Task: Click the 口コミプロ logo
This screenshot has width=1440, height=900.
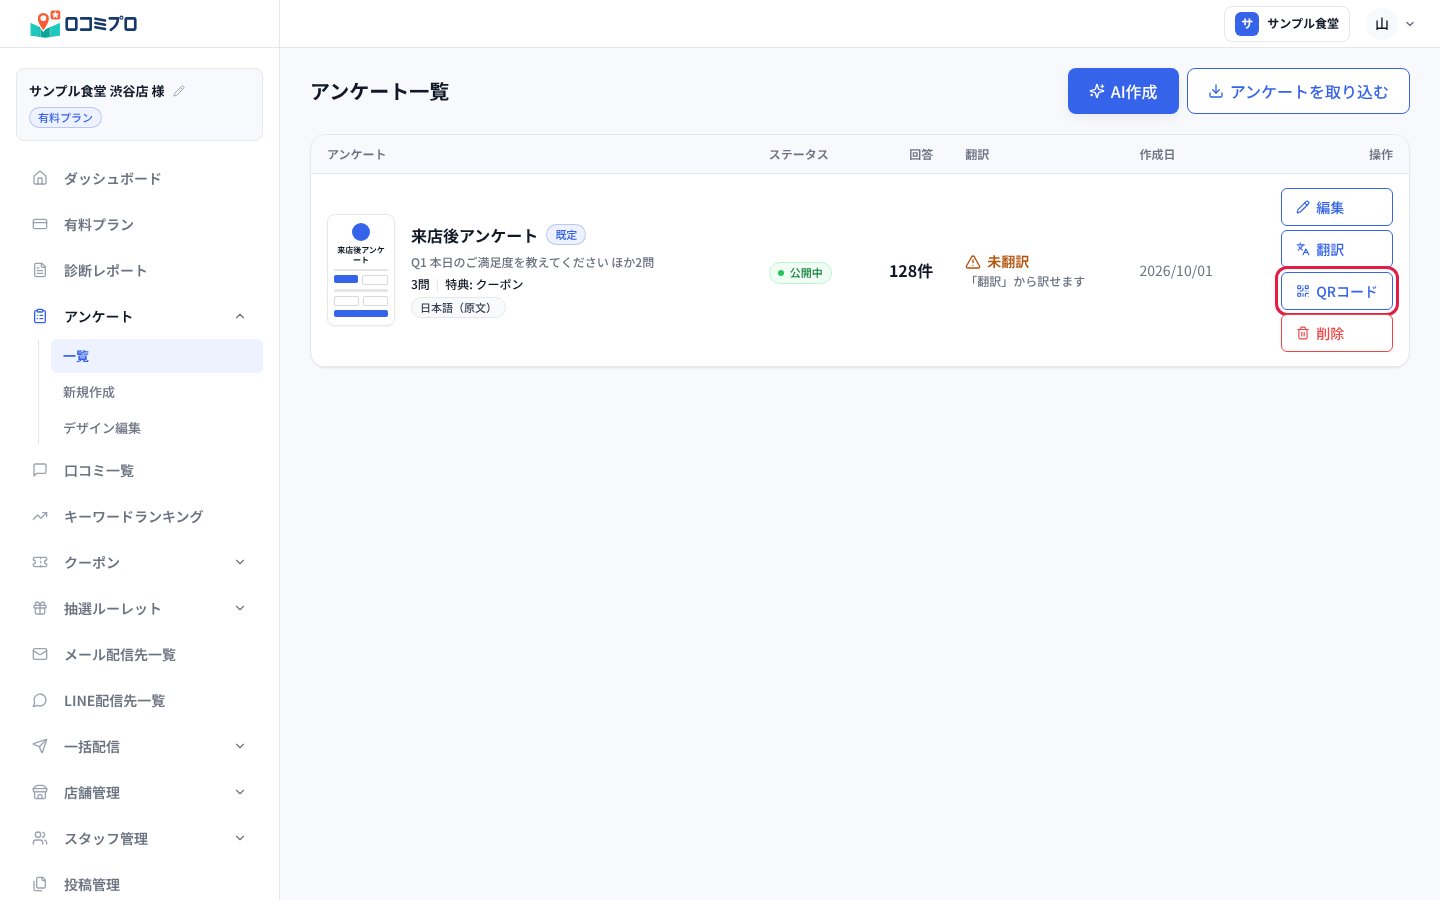Action: coord(84,23)
